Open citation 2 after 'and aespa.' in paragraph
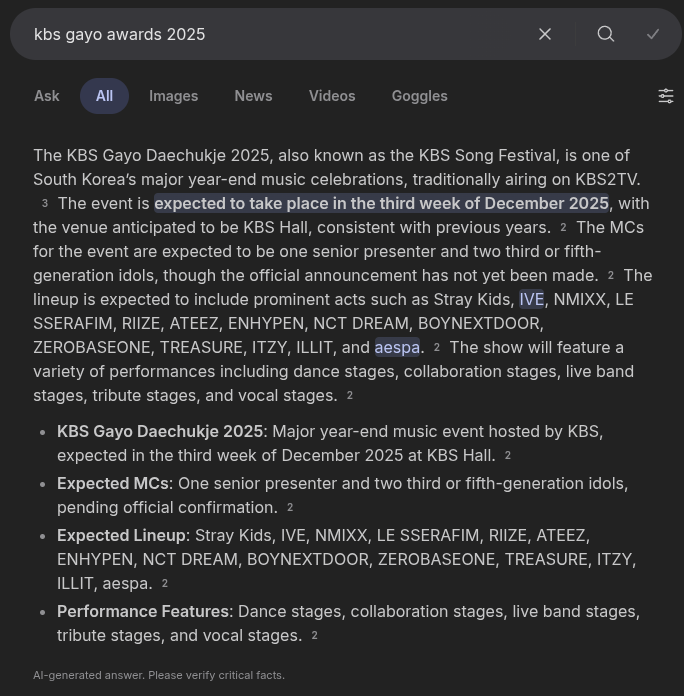 click(437, 347)
